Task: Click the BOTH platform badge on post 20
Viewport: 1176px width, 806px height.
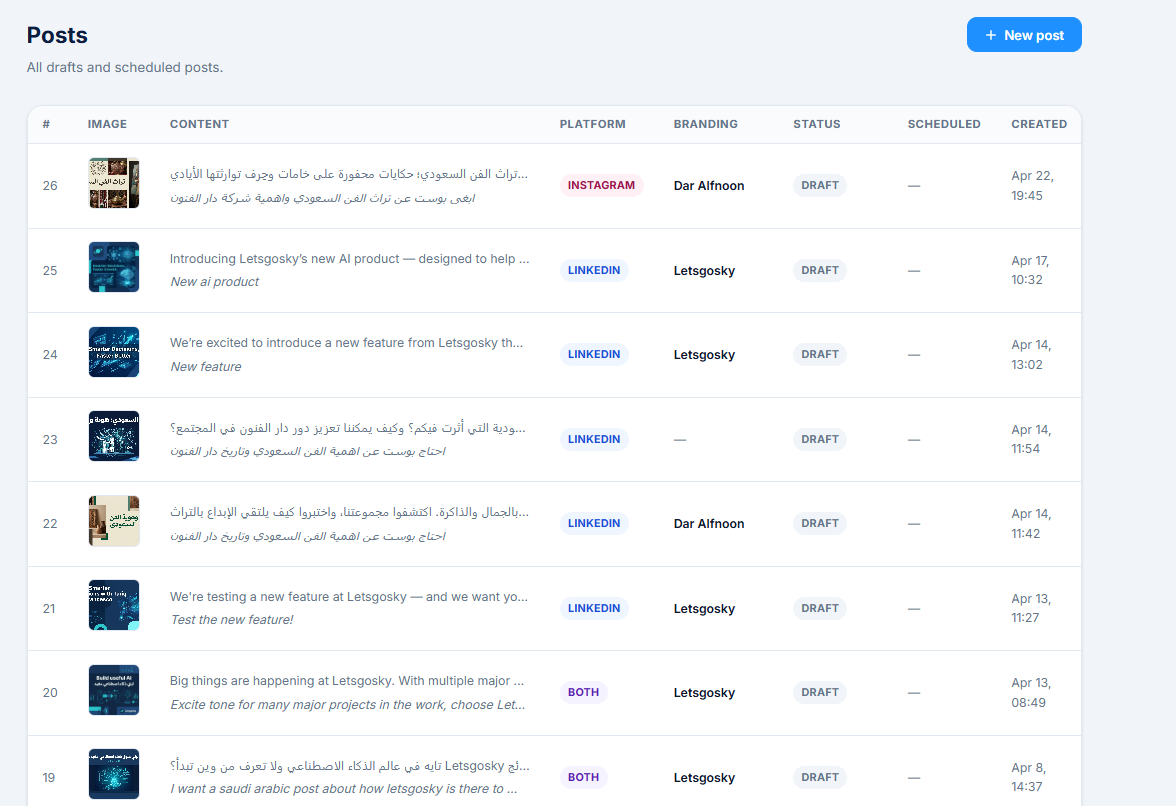Action: 583,692
